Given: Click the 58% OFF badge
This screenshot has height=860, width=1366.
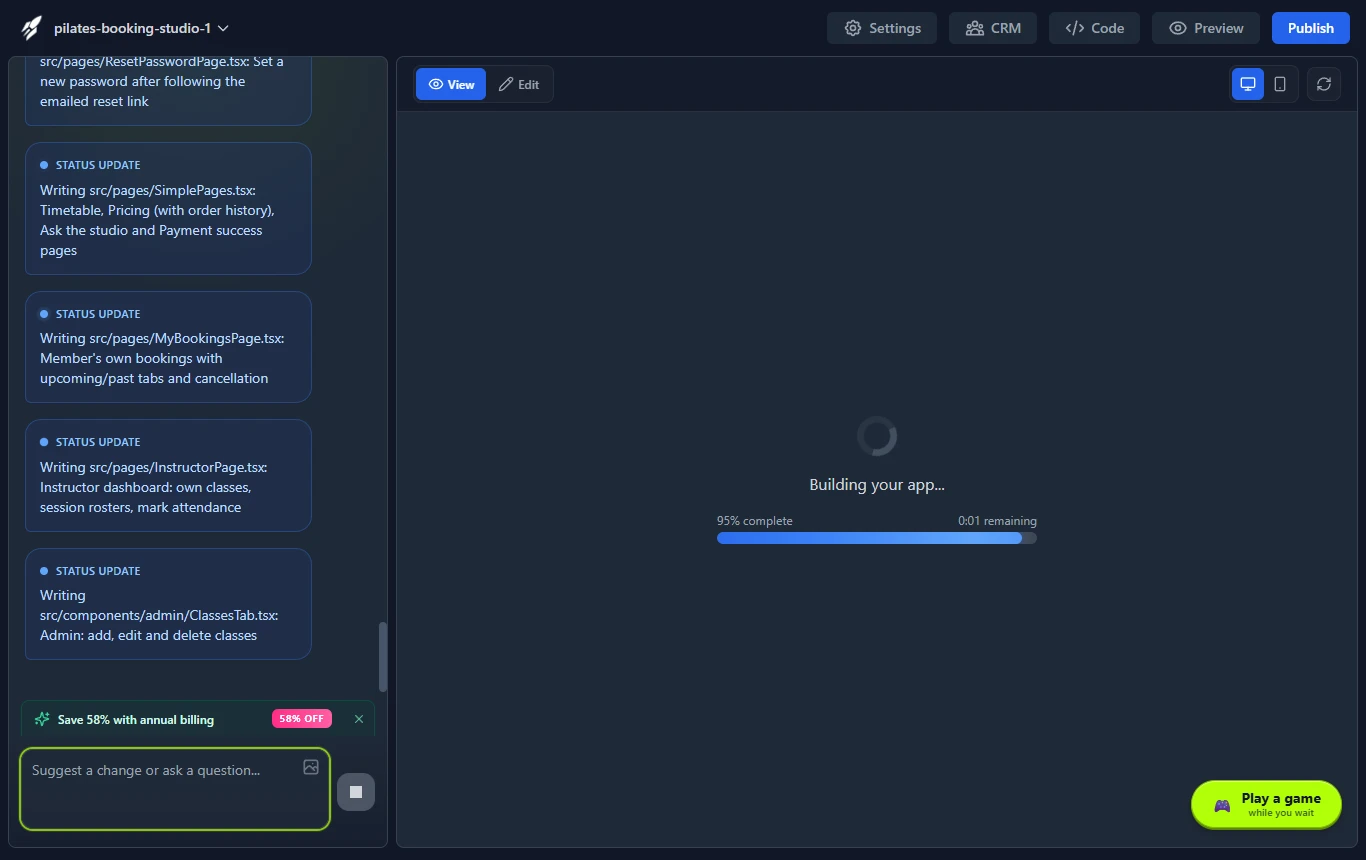Looking at the screenshot, I should 302,719.
